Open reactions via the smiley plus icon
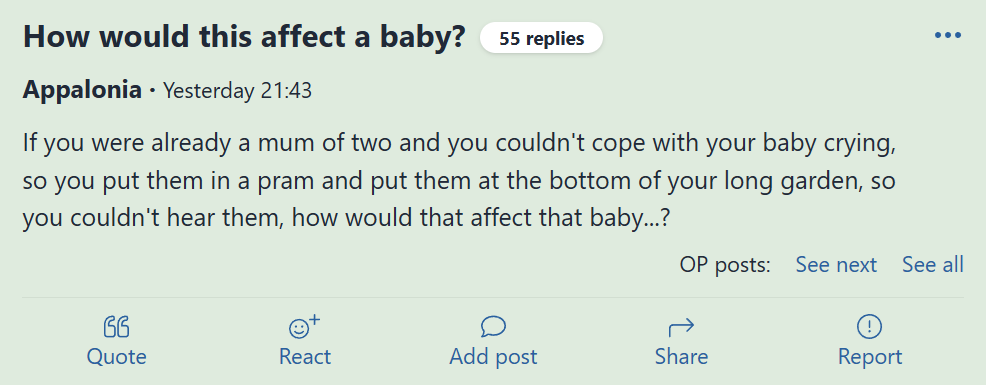Image resolution: width=986 pixels, height=385 pixels. 304,326
